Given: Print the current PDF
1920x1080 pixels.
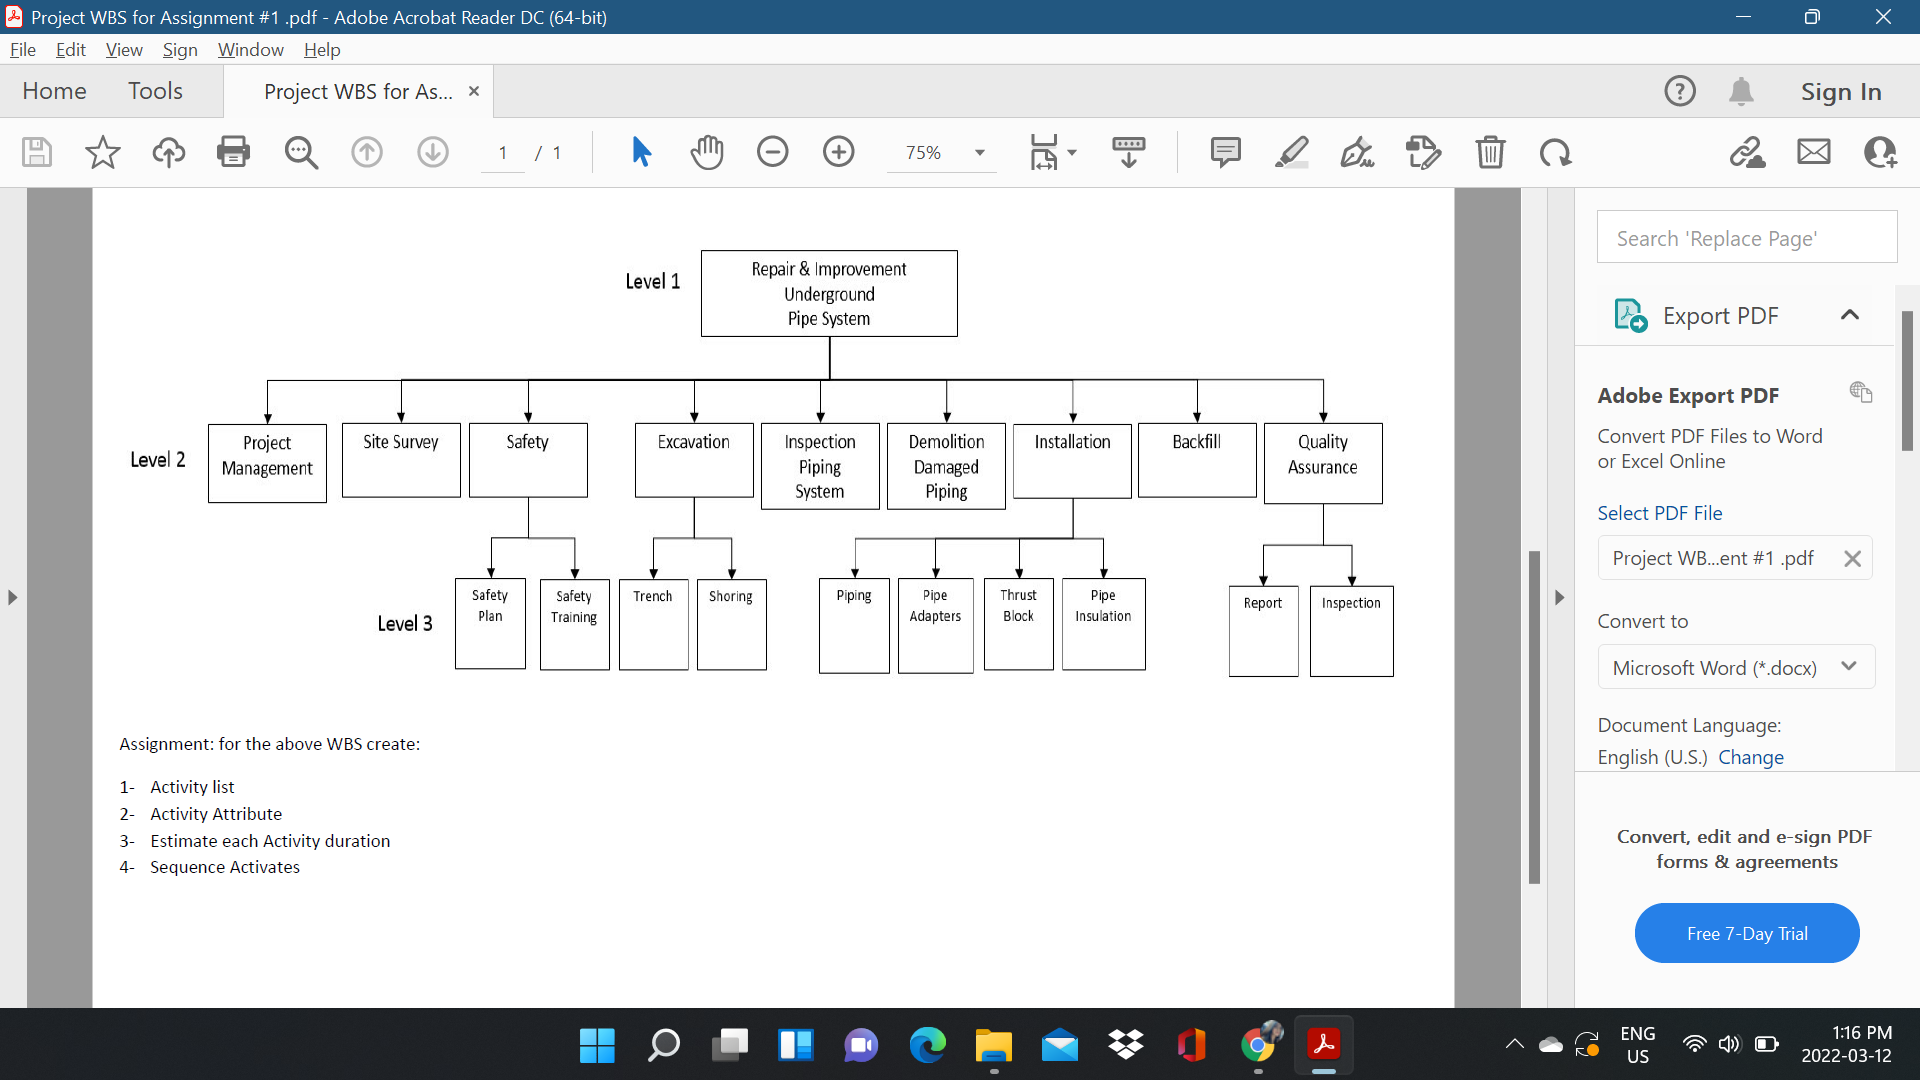Looking at the screenshot, I should coord(233,152).
